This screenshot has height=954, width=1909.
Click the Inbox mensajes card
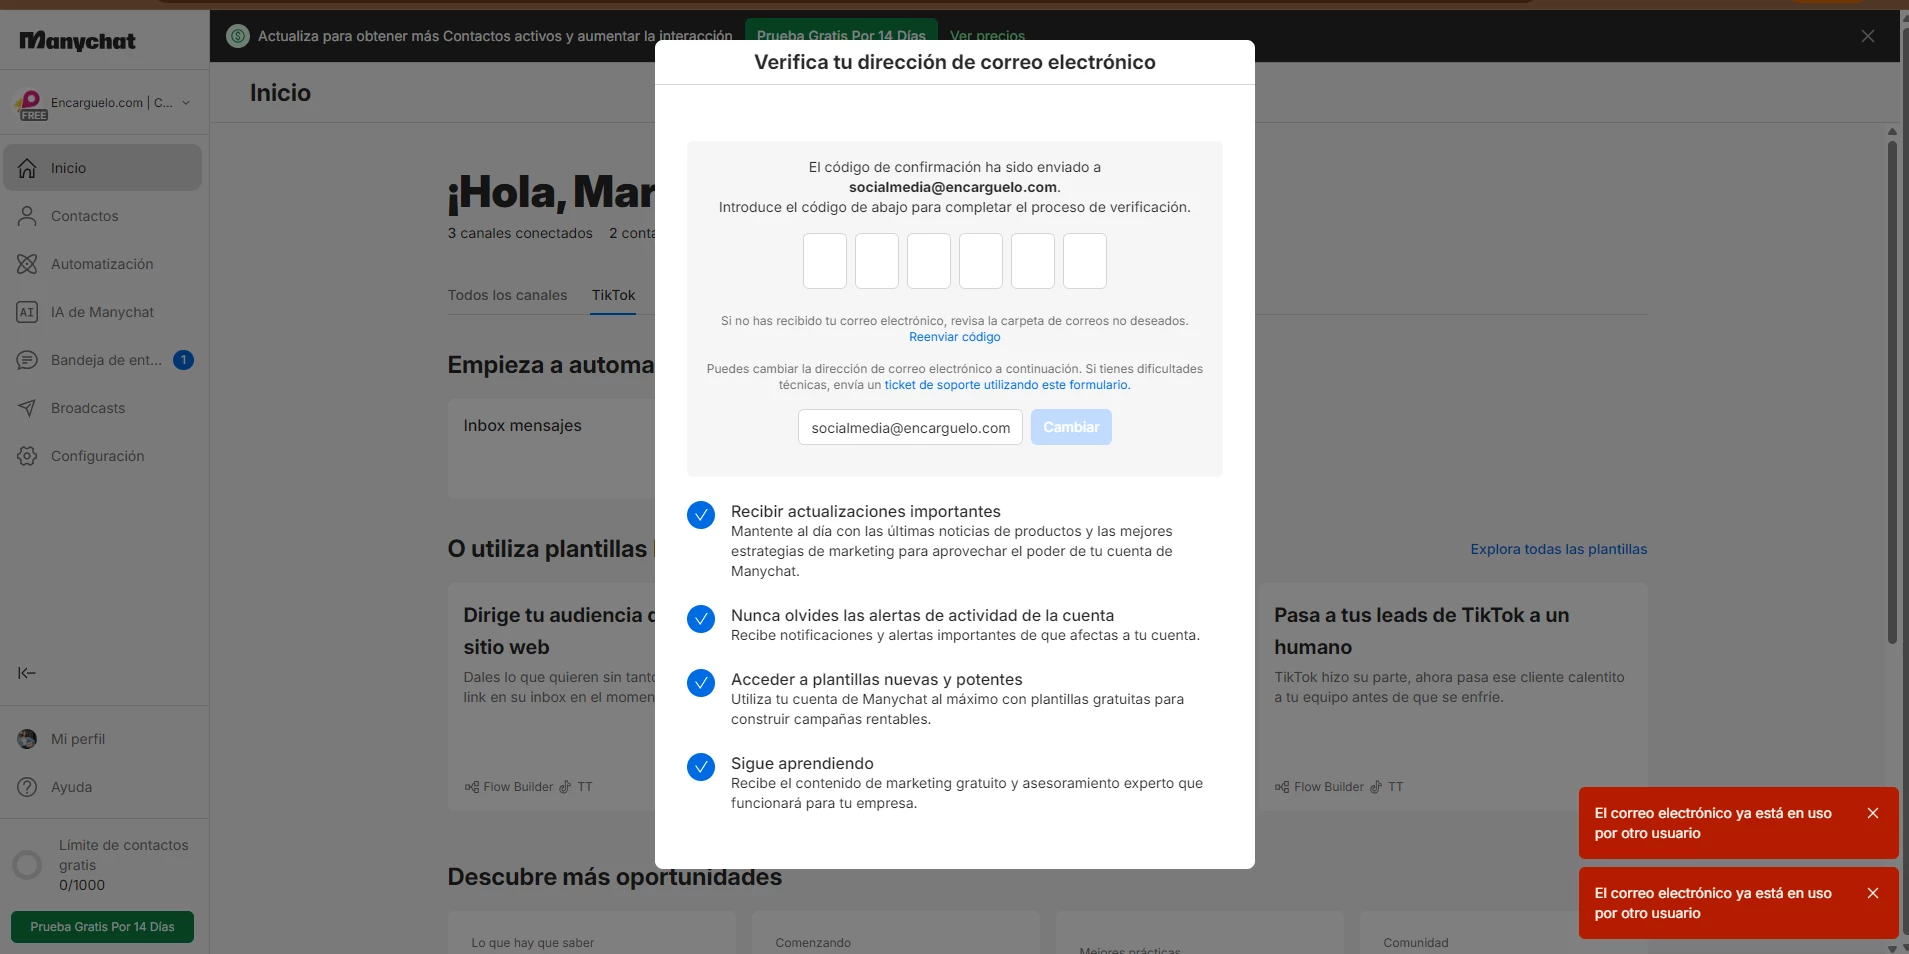pyautogui.click(x=551, y=449)
